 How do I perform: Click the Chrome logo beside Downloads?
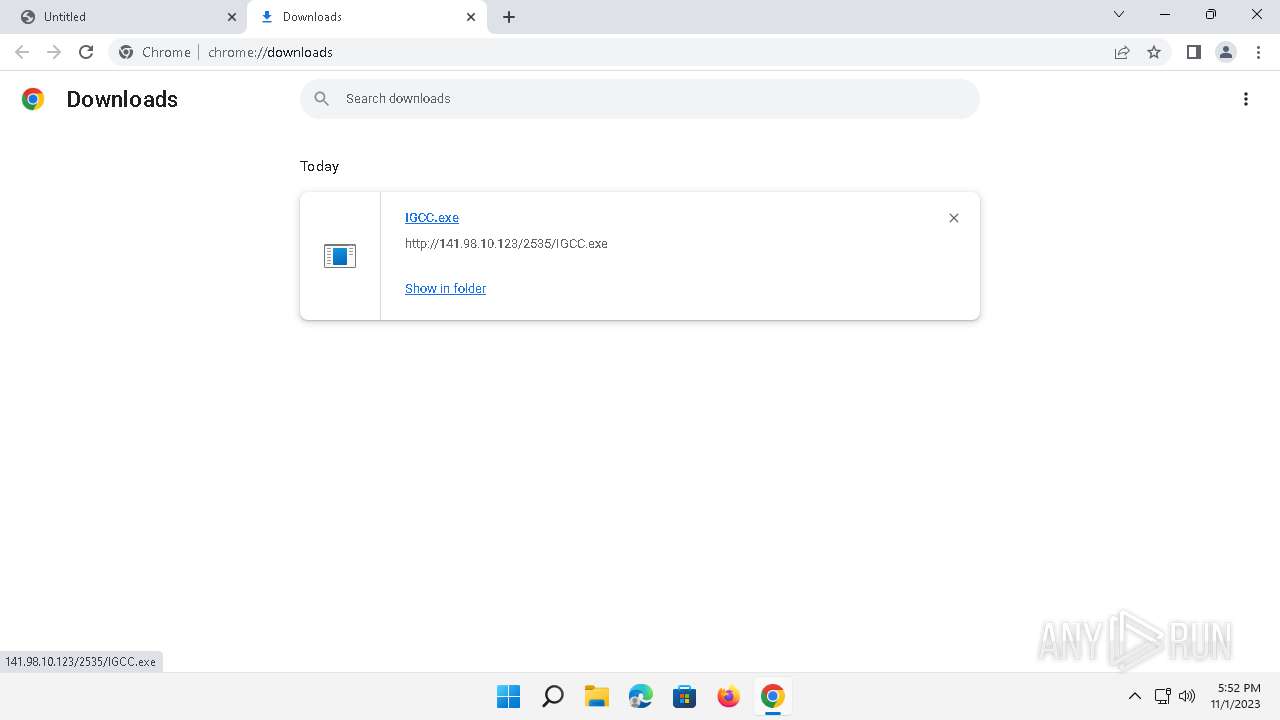click(33, 99)
